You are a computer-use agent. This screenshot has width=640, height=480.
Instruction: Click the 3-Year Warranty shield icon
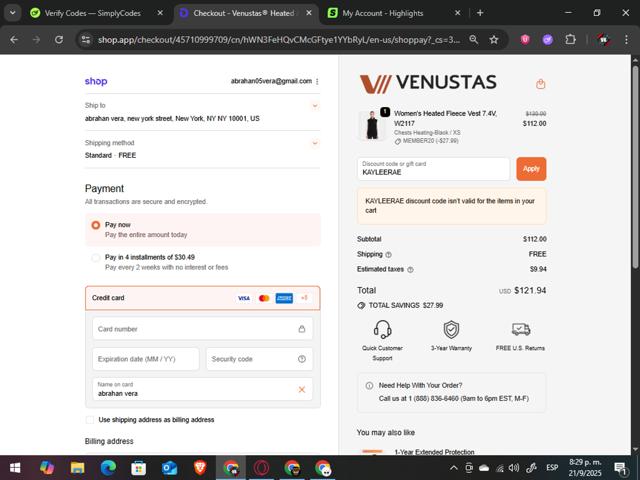451,329
